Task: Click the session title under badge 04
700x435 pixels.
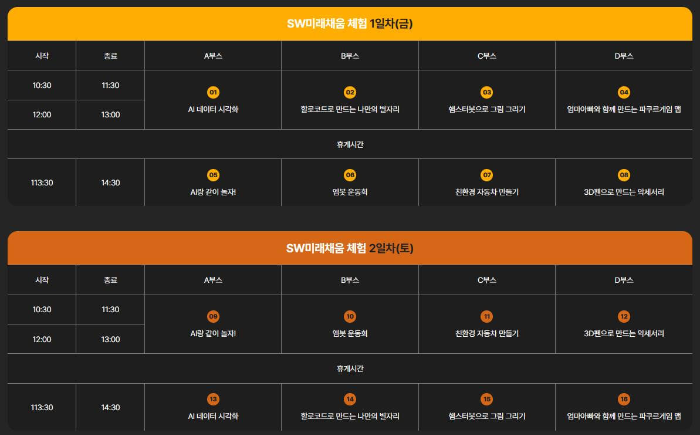Action: pos(624,109)
